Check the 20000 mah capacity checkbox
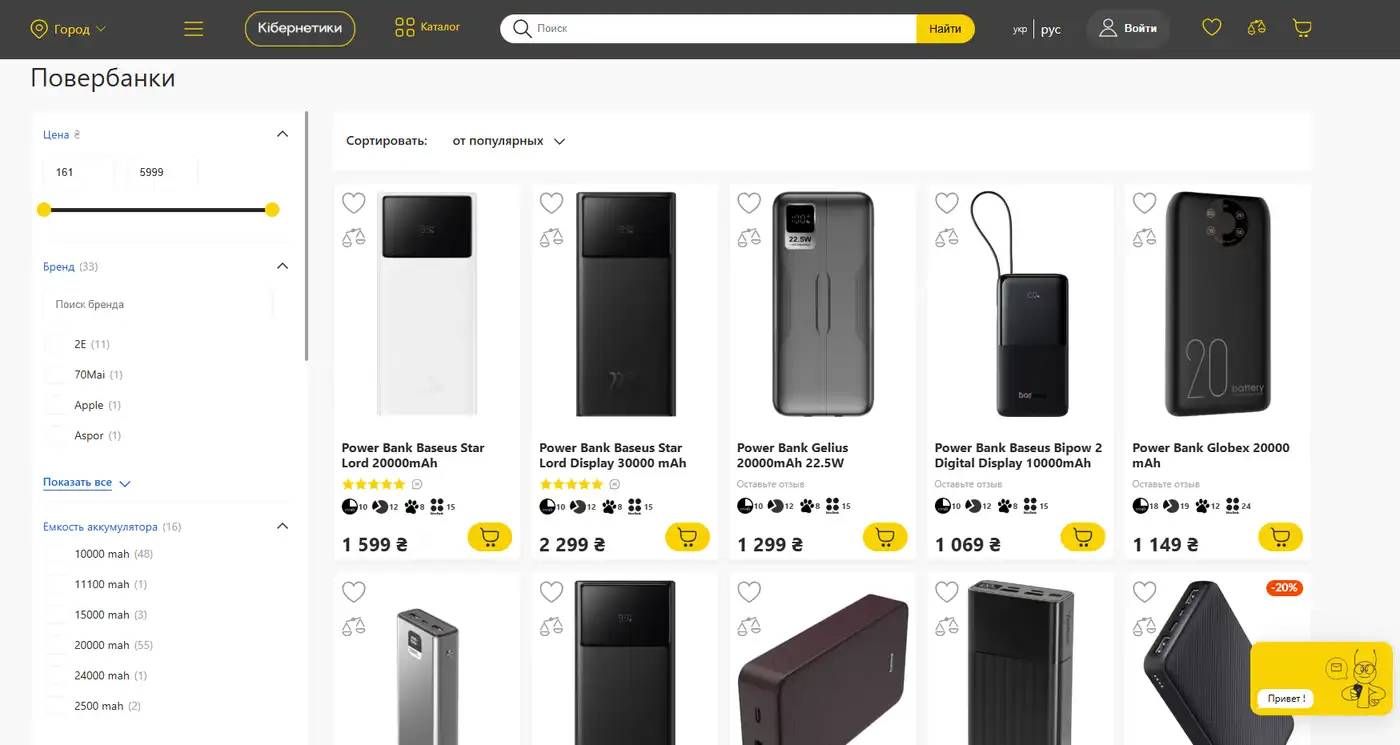 pos(56,645)
